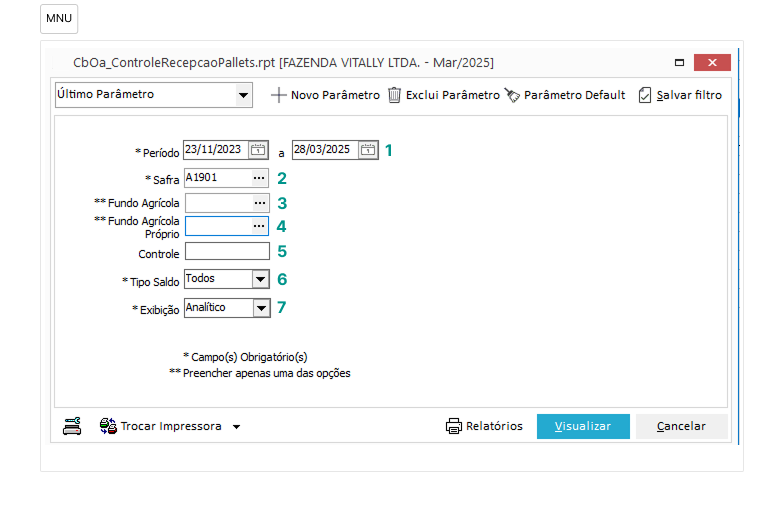The height and width of the screenshot is (512, 784).
Task: Expand the Exibição dropdown arrow
Action: pyautogui.click(x=262, y=308)
